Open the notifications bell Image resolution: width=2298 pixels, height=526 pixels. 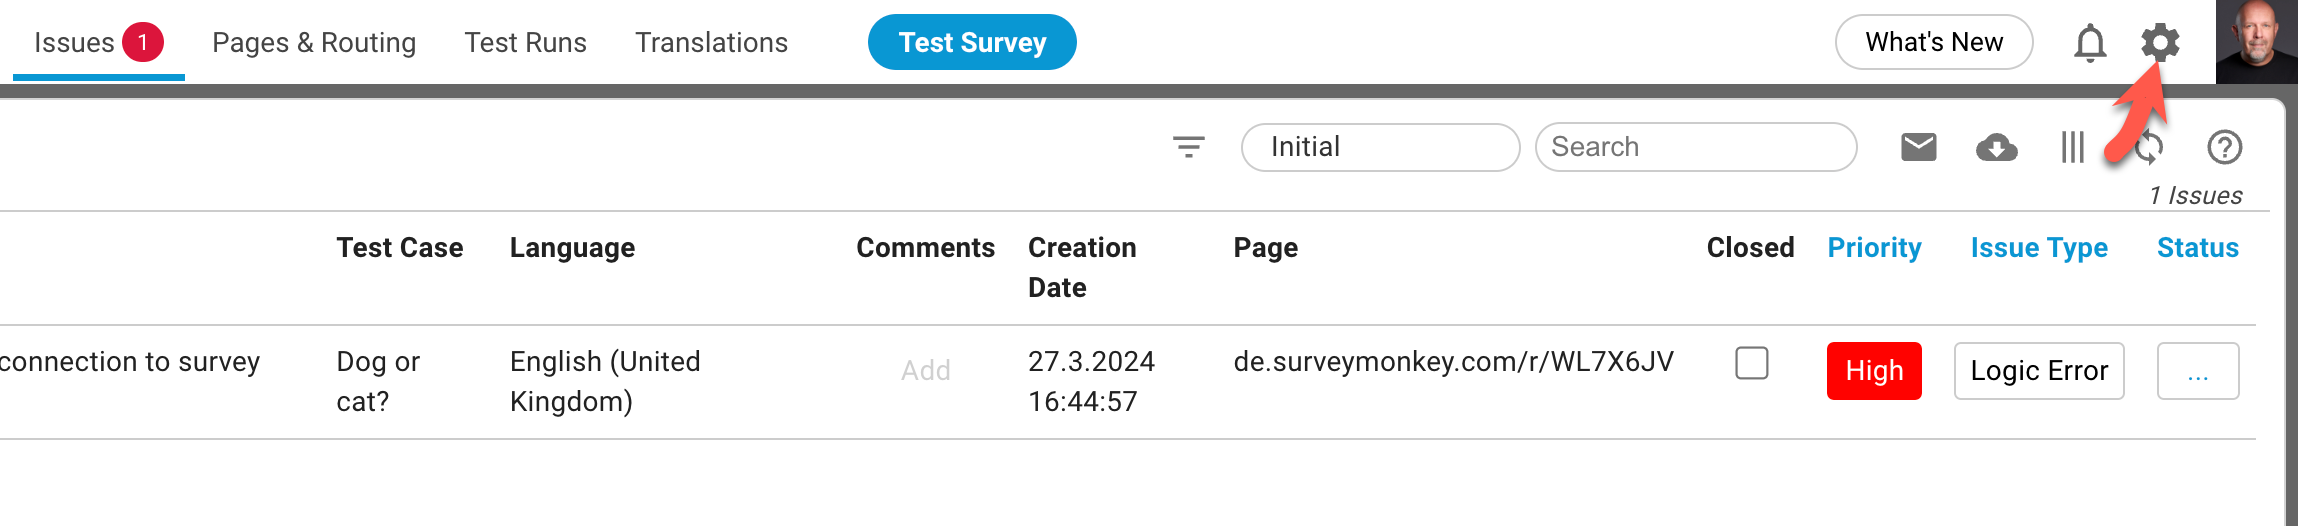[2090, 43]
